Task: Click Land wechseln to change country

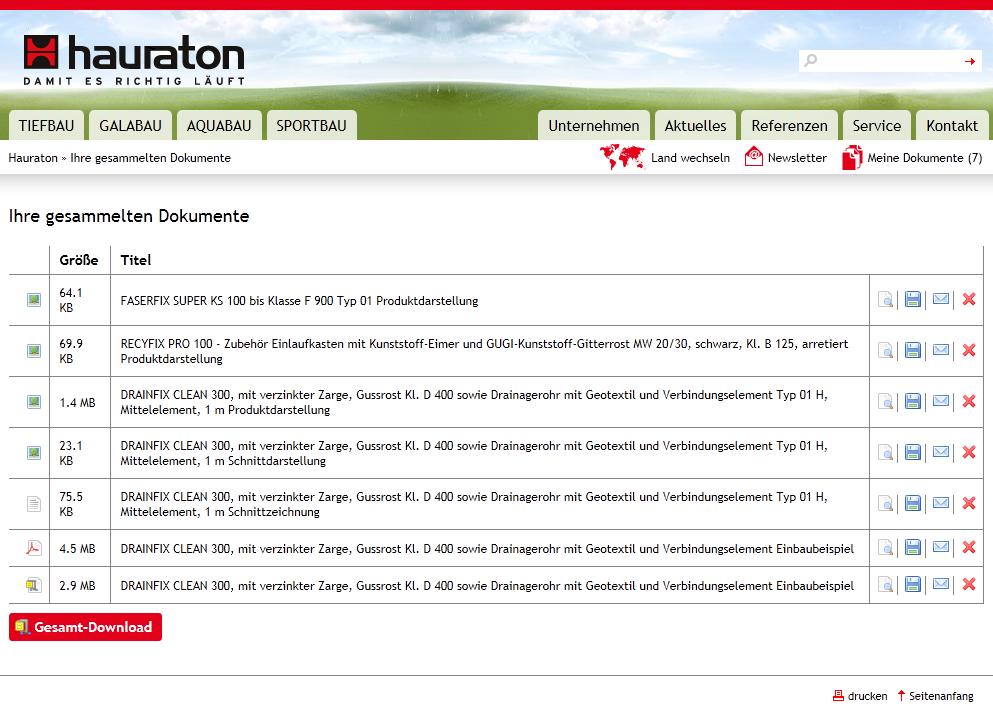Action: coord(689,158)
